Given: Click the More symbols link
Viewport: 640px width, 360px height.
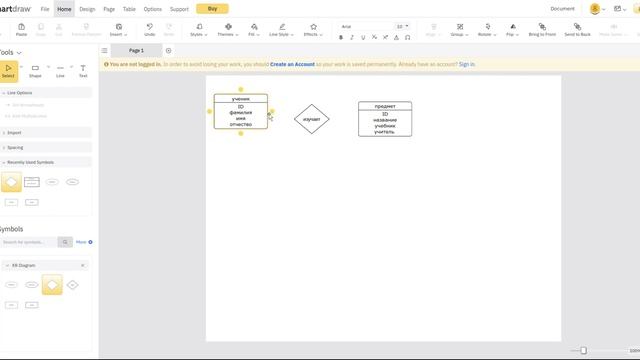Looking at the screenshot, I should [x=84, y=242].
